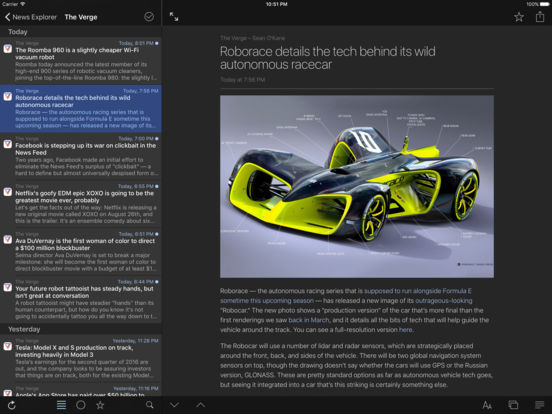Refresh the feed list
The height and width of the screenshot is (414, 552).
click(12, 405)
